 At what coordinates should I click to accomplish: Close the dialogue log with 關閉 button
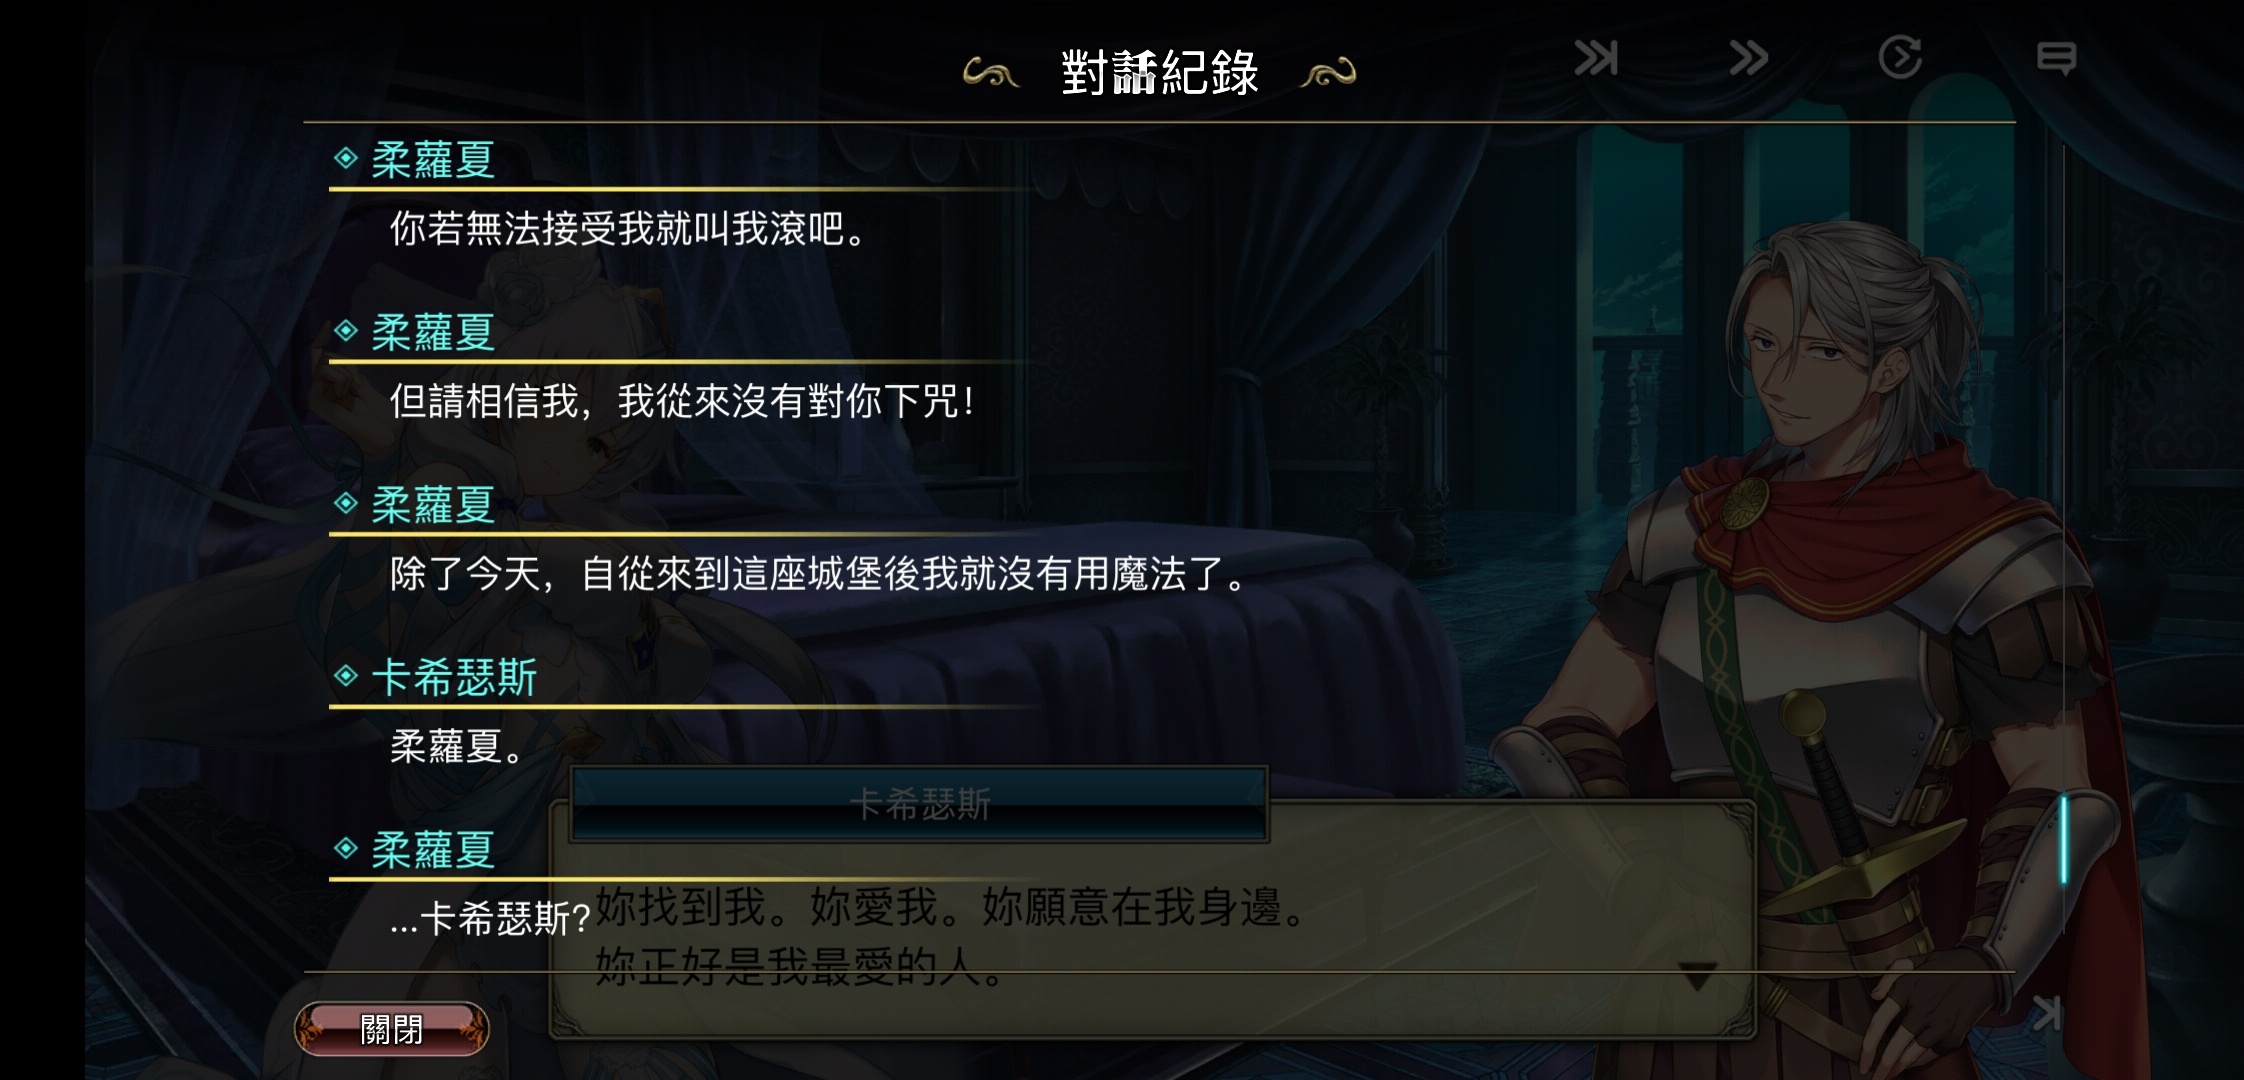tap(391, 1029)
